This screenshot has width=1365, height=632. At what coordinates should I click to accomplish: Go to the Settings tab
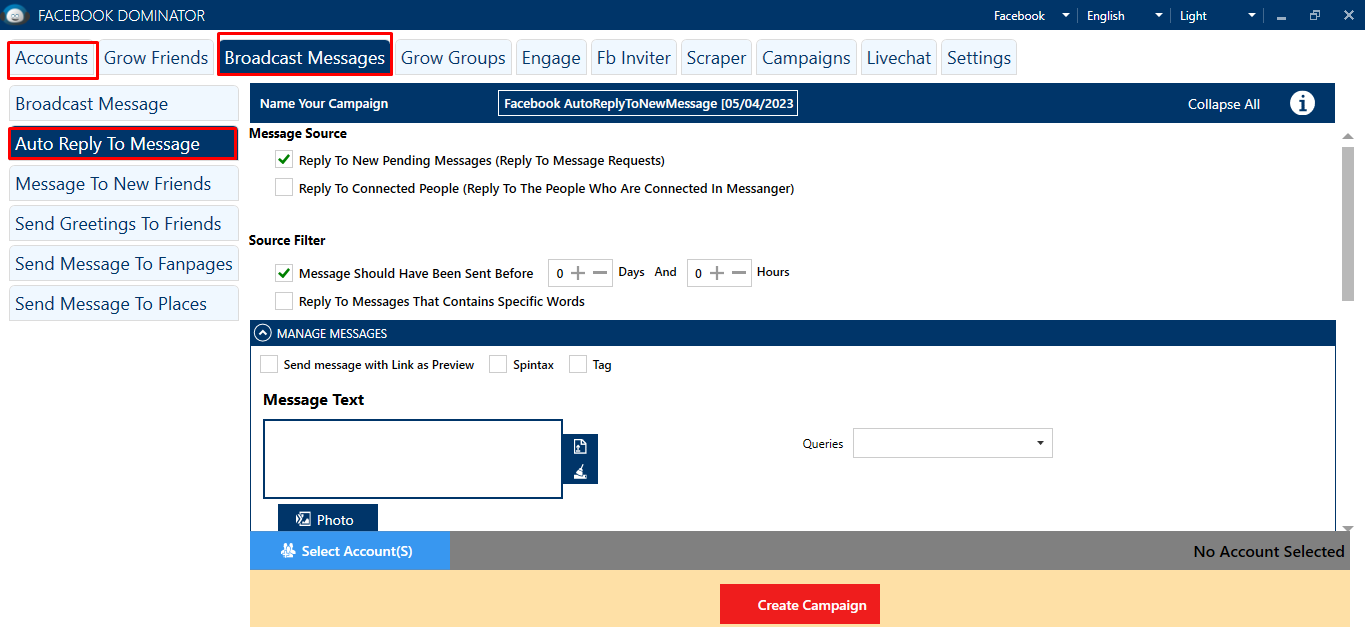pos(979,58)
